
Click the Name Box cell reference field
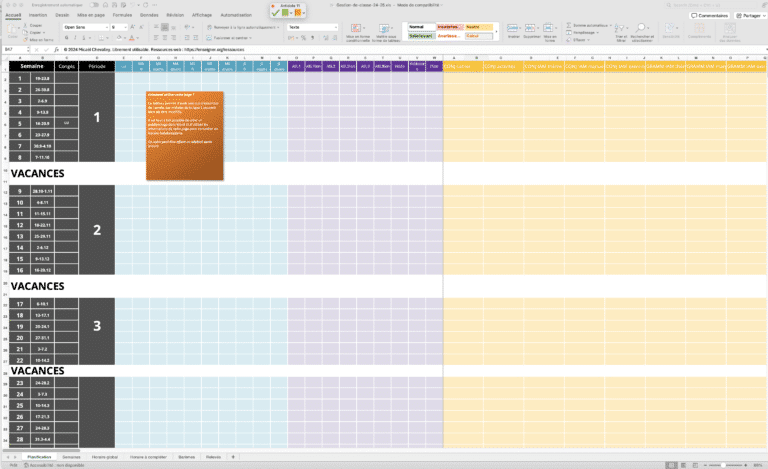[15, 49]
